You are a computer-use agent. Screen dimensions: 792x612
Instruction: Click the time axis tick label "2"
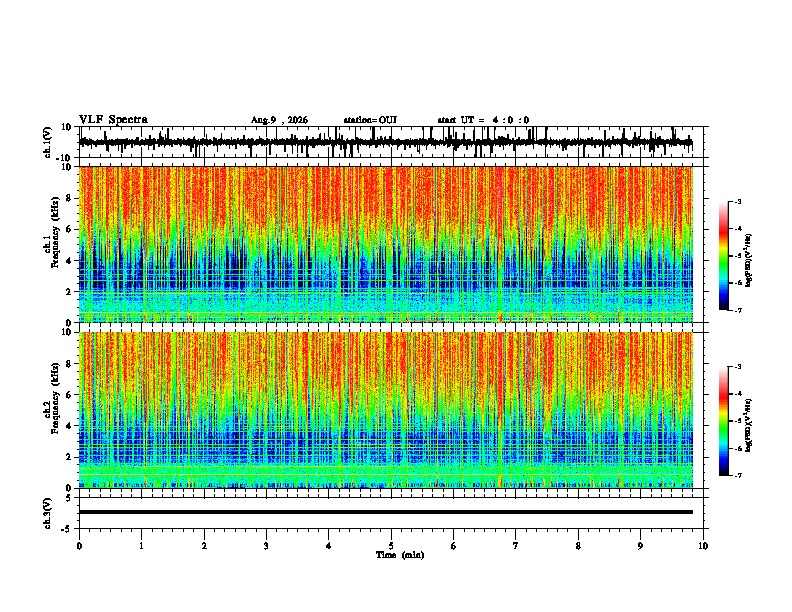[204, 546]
